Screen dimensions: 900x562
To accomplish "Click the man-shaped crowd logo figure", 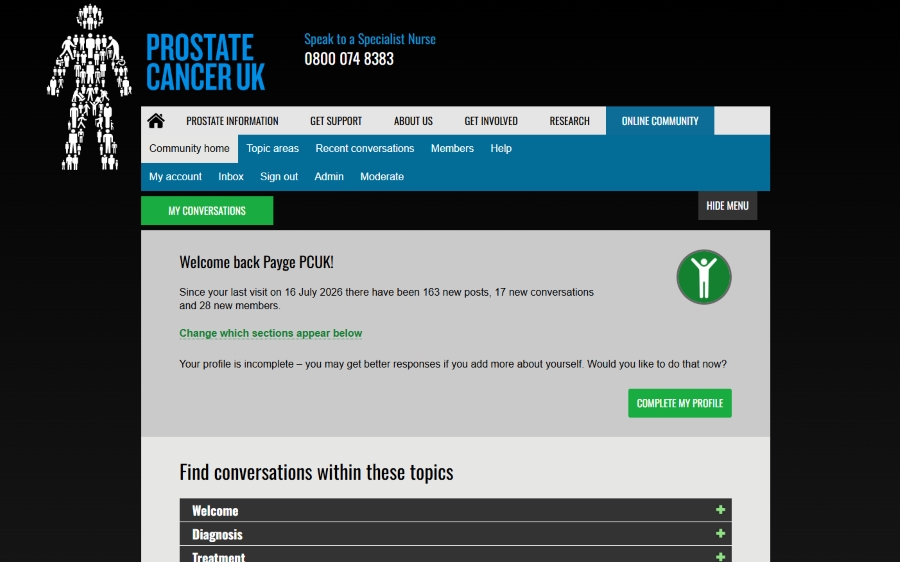I will point(89,87).
